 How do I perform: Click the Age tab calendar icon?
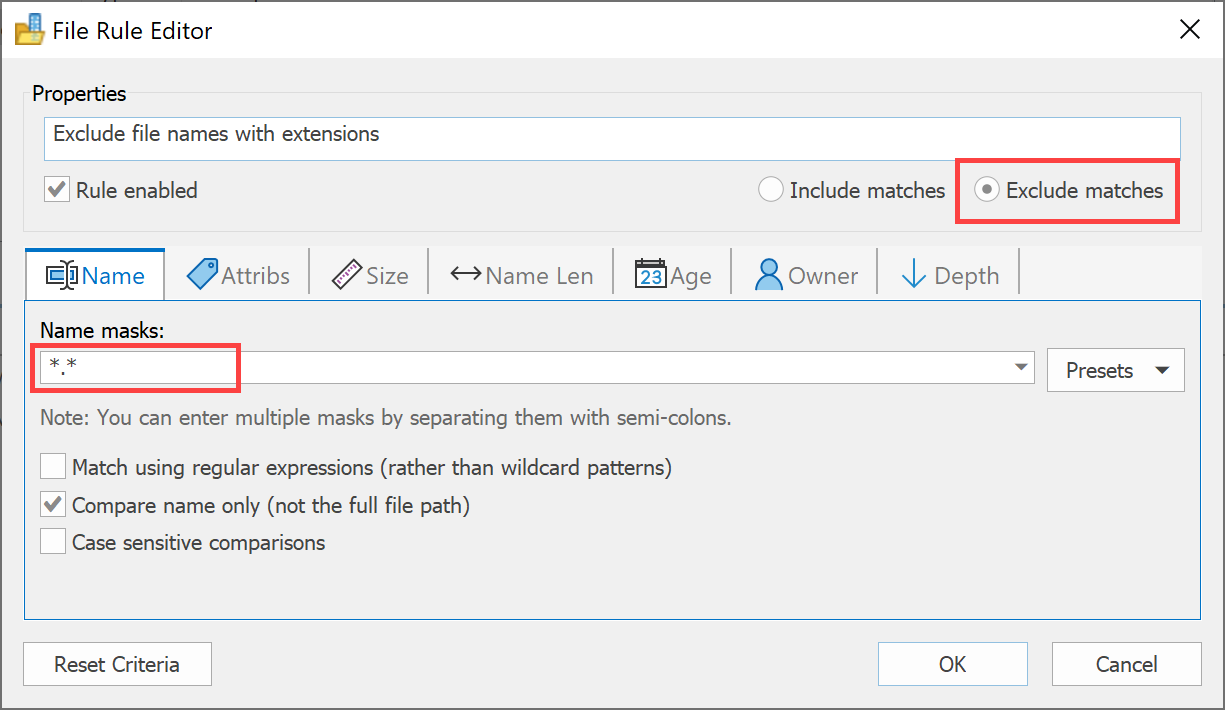point(650,275)
